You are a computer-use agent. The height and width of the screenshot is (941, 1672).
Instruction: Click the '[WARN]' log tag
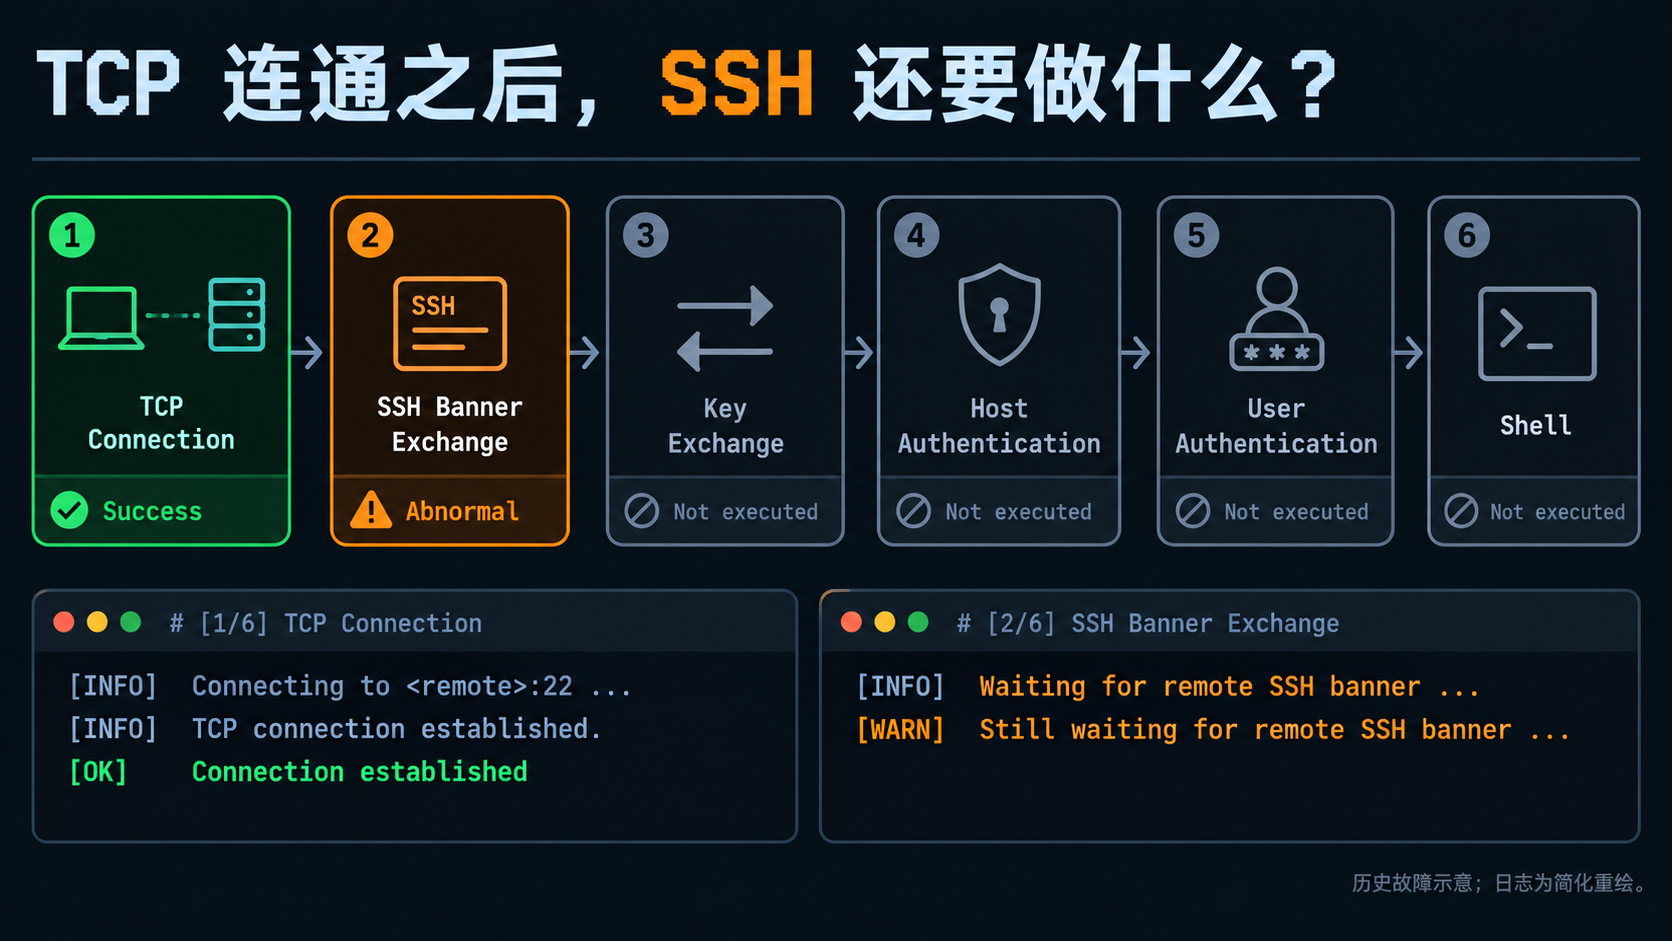(900, 729)
